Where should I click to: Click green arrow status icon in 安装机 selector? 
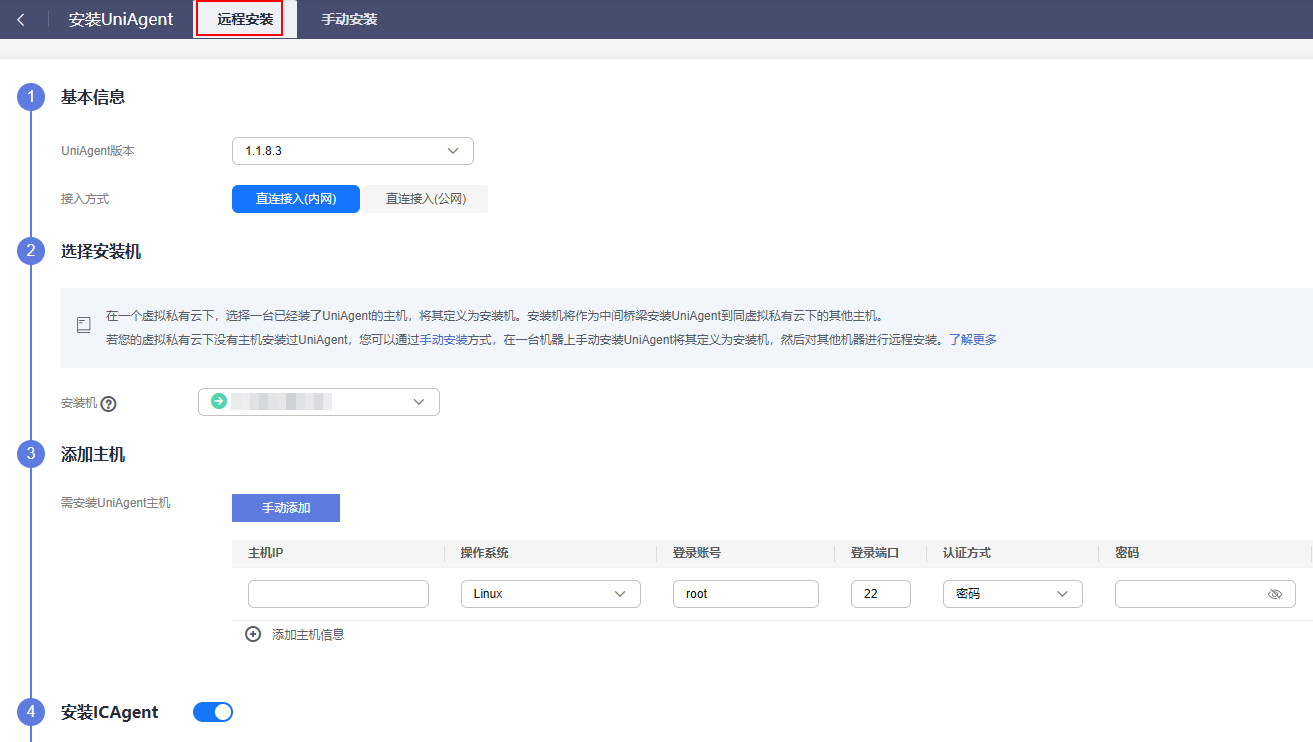pos(219,401)
